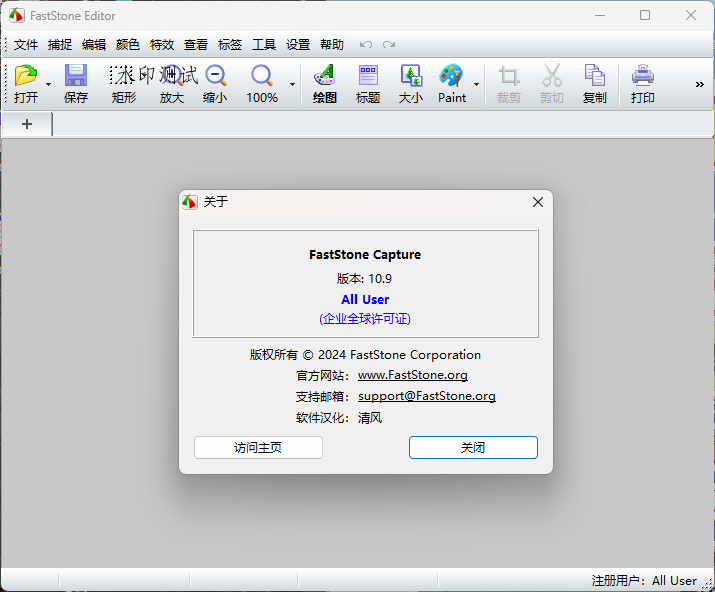The image size is (715, 592).
Task: Click the About (关于) dialog logo icon
Action: (190, 202)
